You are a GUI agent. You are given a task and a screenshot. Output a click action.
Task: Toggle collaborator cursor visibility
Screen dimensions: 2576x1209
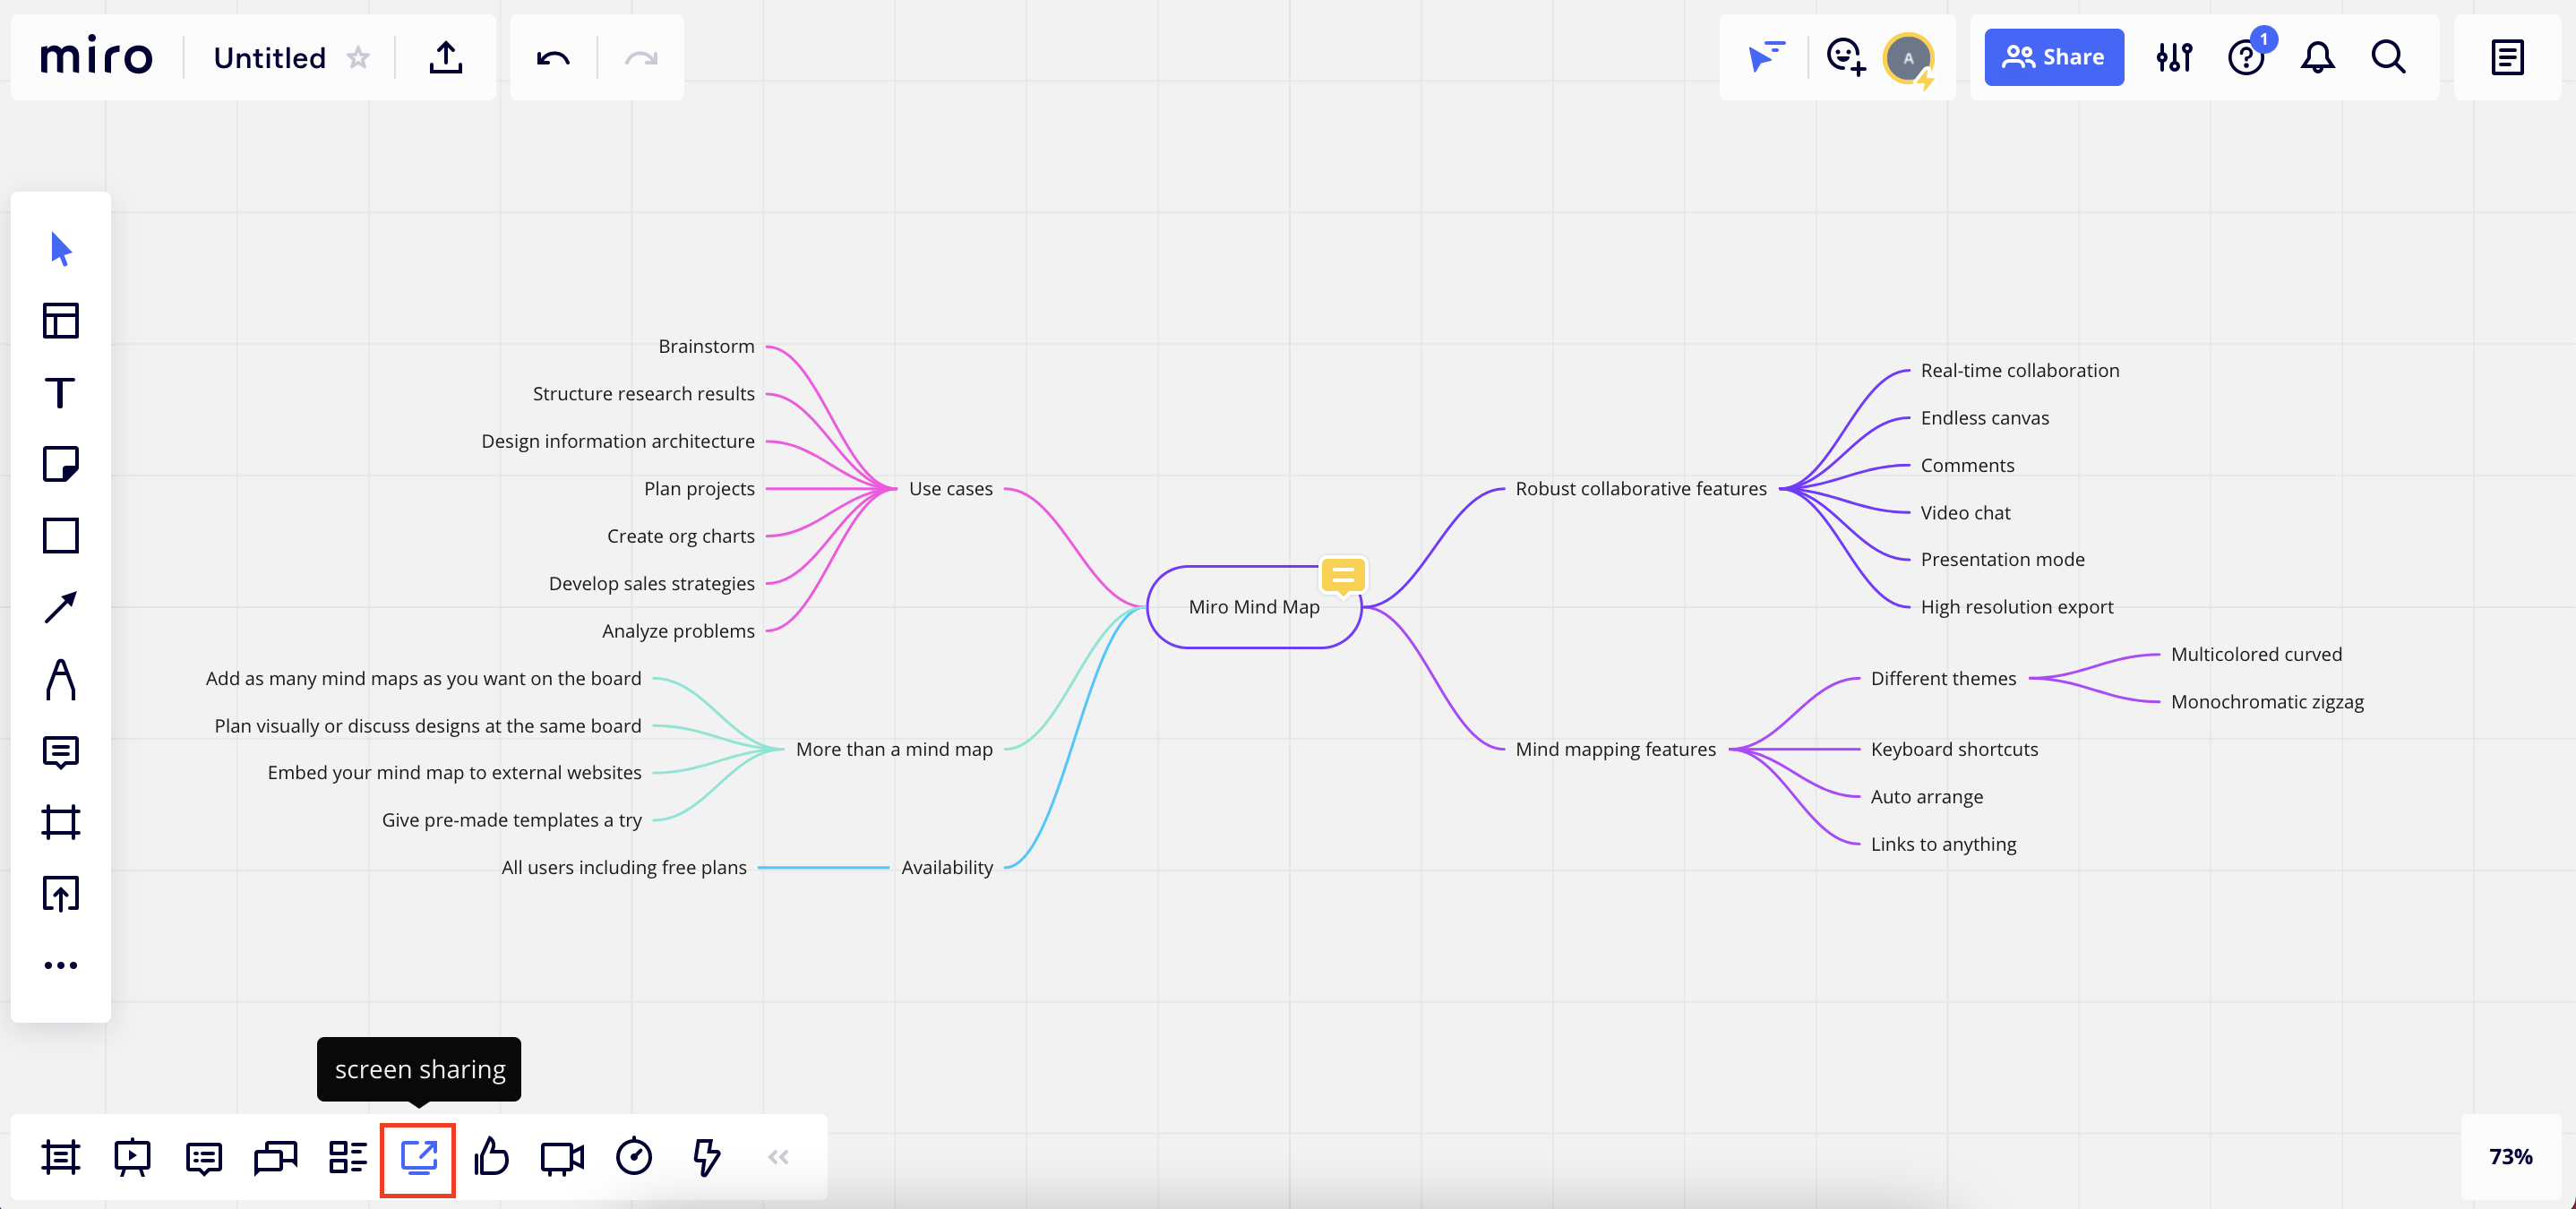point(1766,57)
